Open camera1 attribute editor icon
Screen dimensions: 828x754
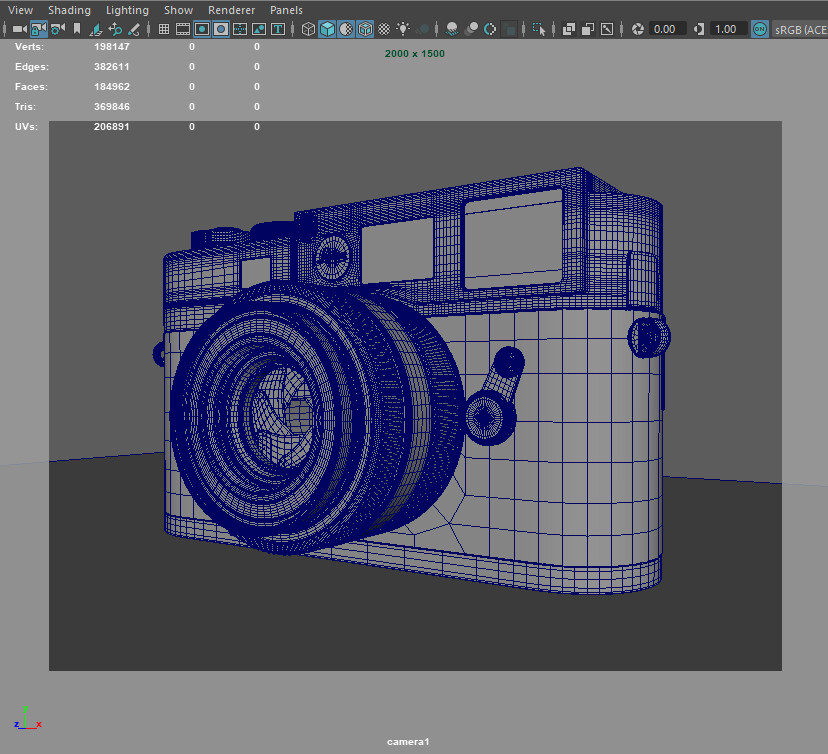click(x=58, y=29)
